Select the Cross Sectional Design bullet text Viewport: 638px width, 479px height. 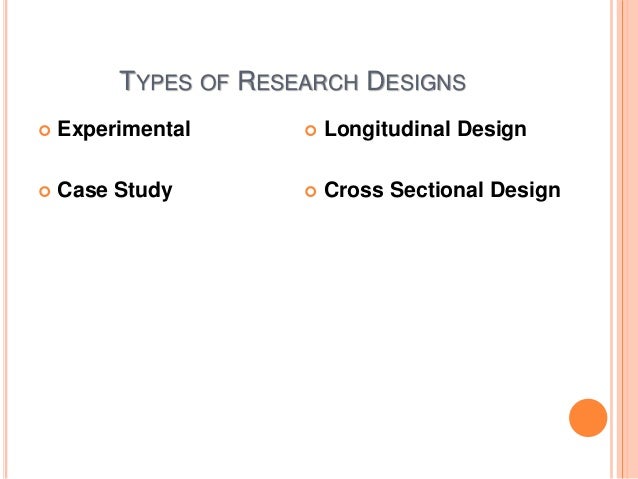coord(442,190)
